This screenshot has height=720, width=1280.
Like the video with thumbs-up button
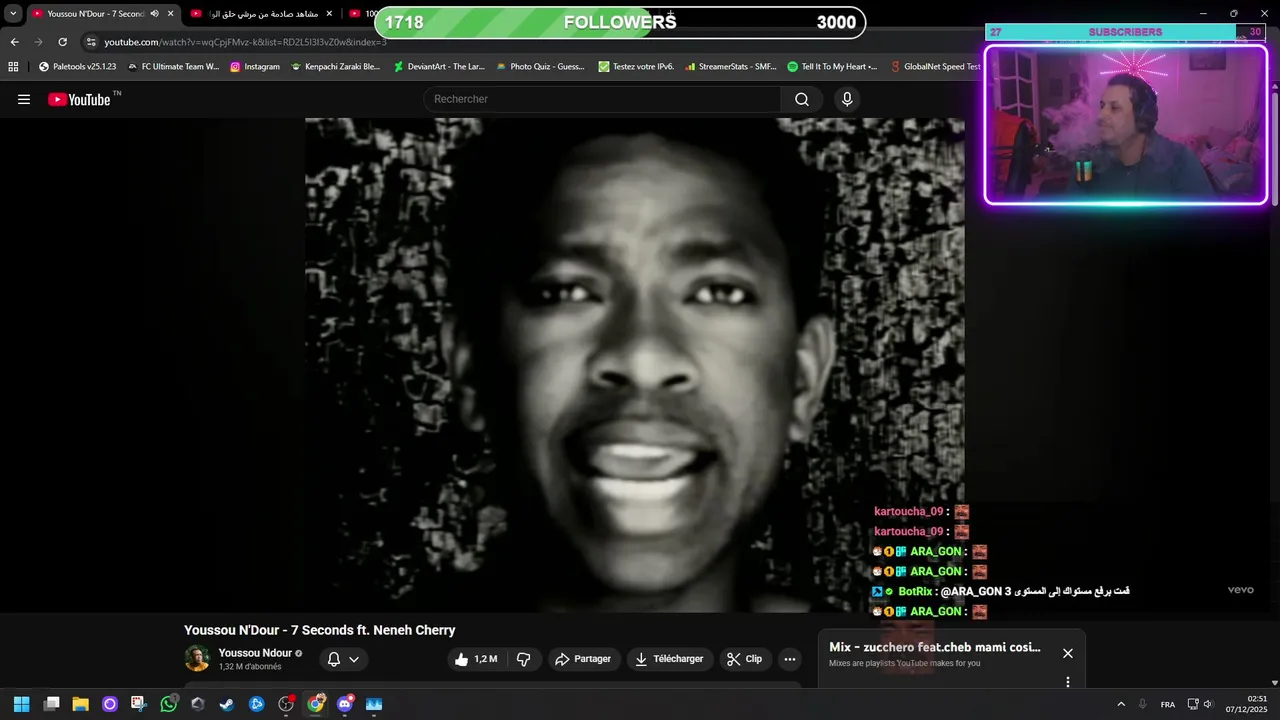click(476, 659)
